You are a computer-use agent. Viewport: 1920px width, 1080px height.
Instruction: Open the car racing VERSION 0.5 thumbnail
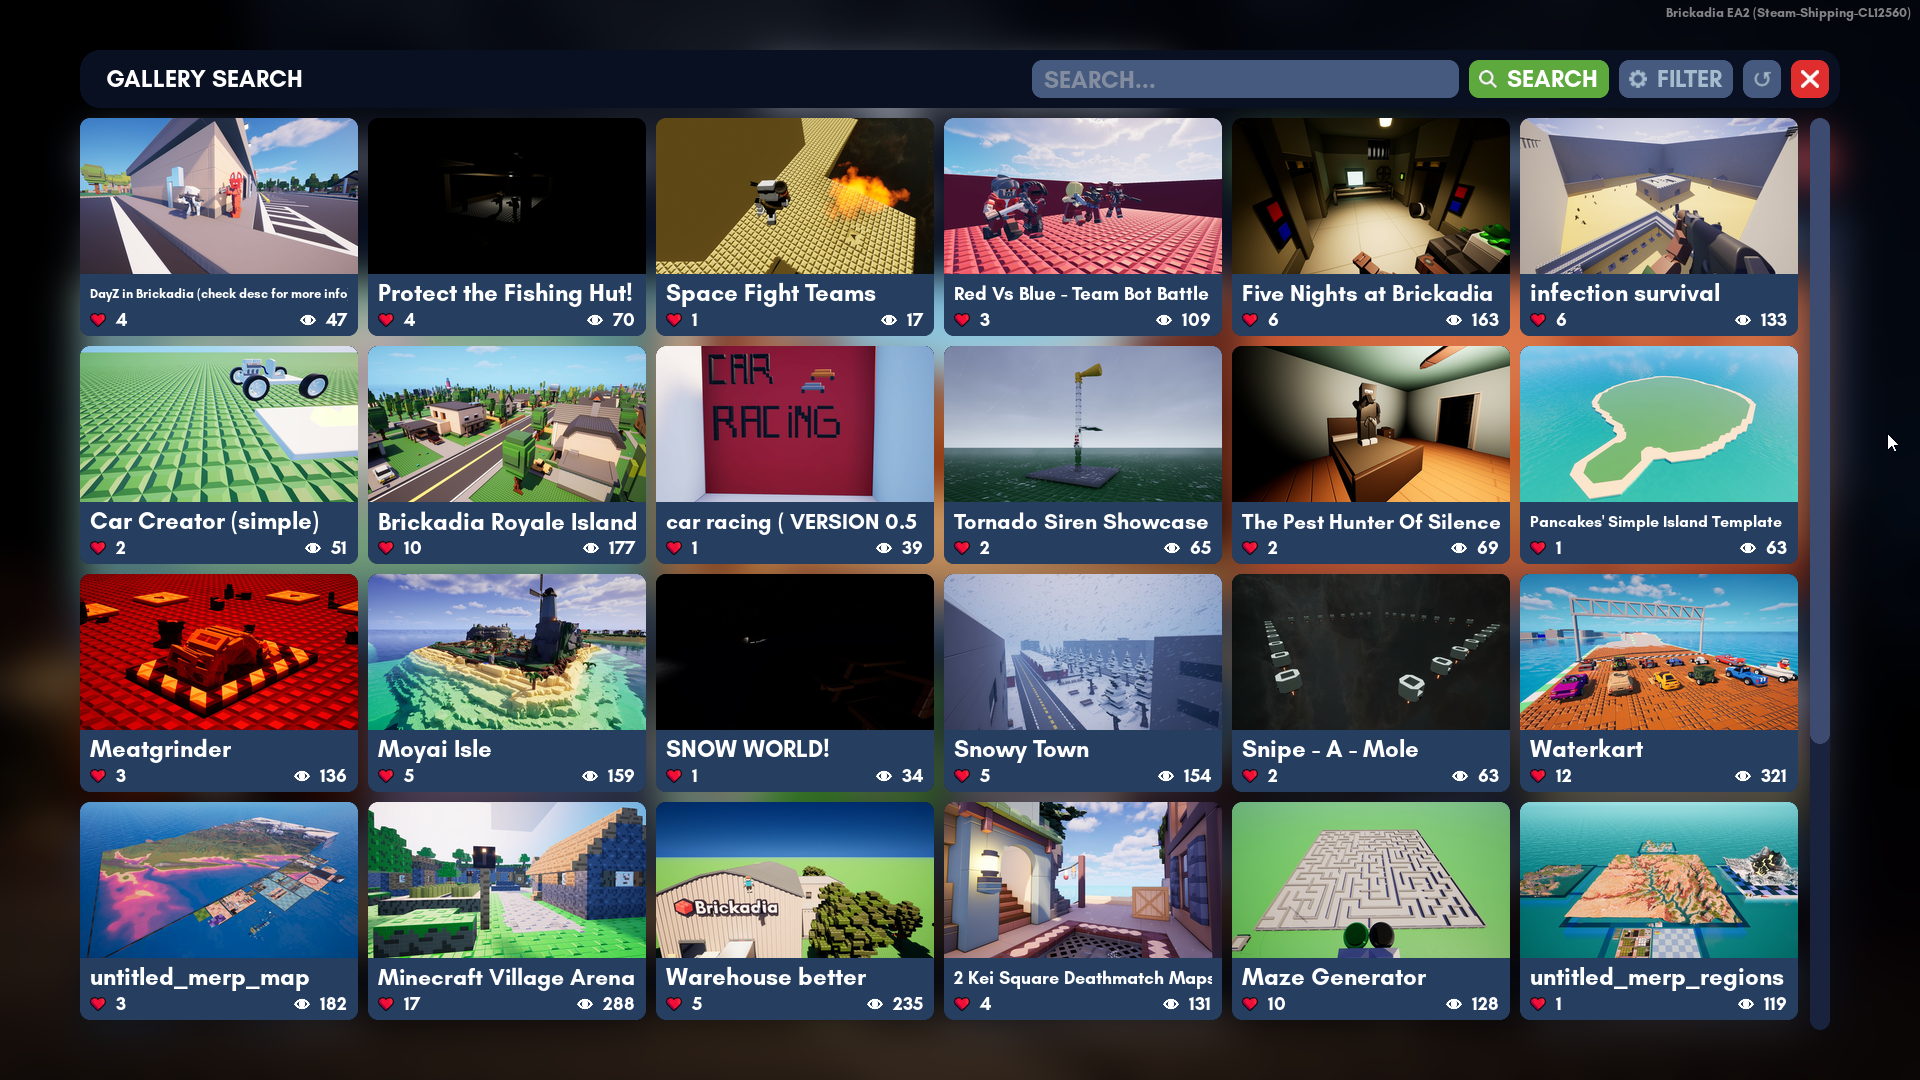tap(794, 424)
